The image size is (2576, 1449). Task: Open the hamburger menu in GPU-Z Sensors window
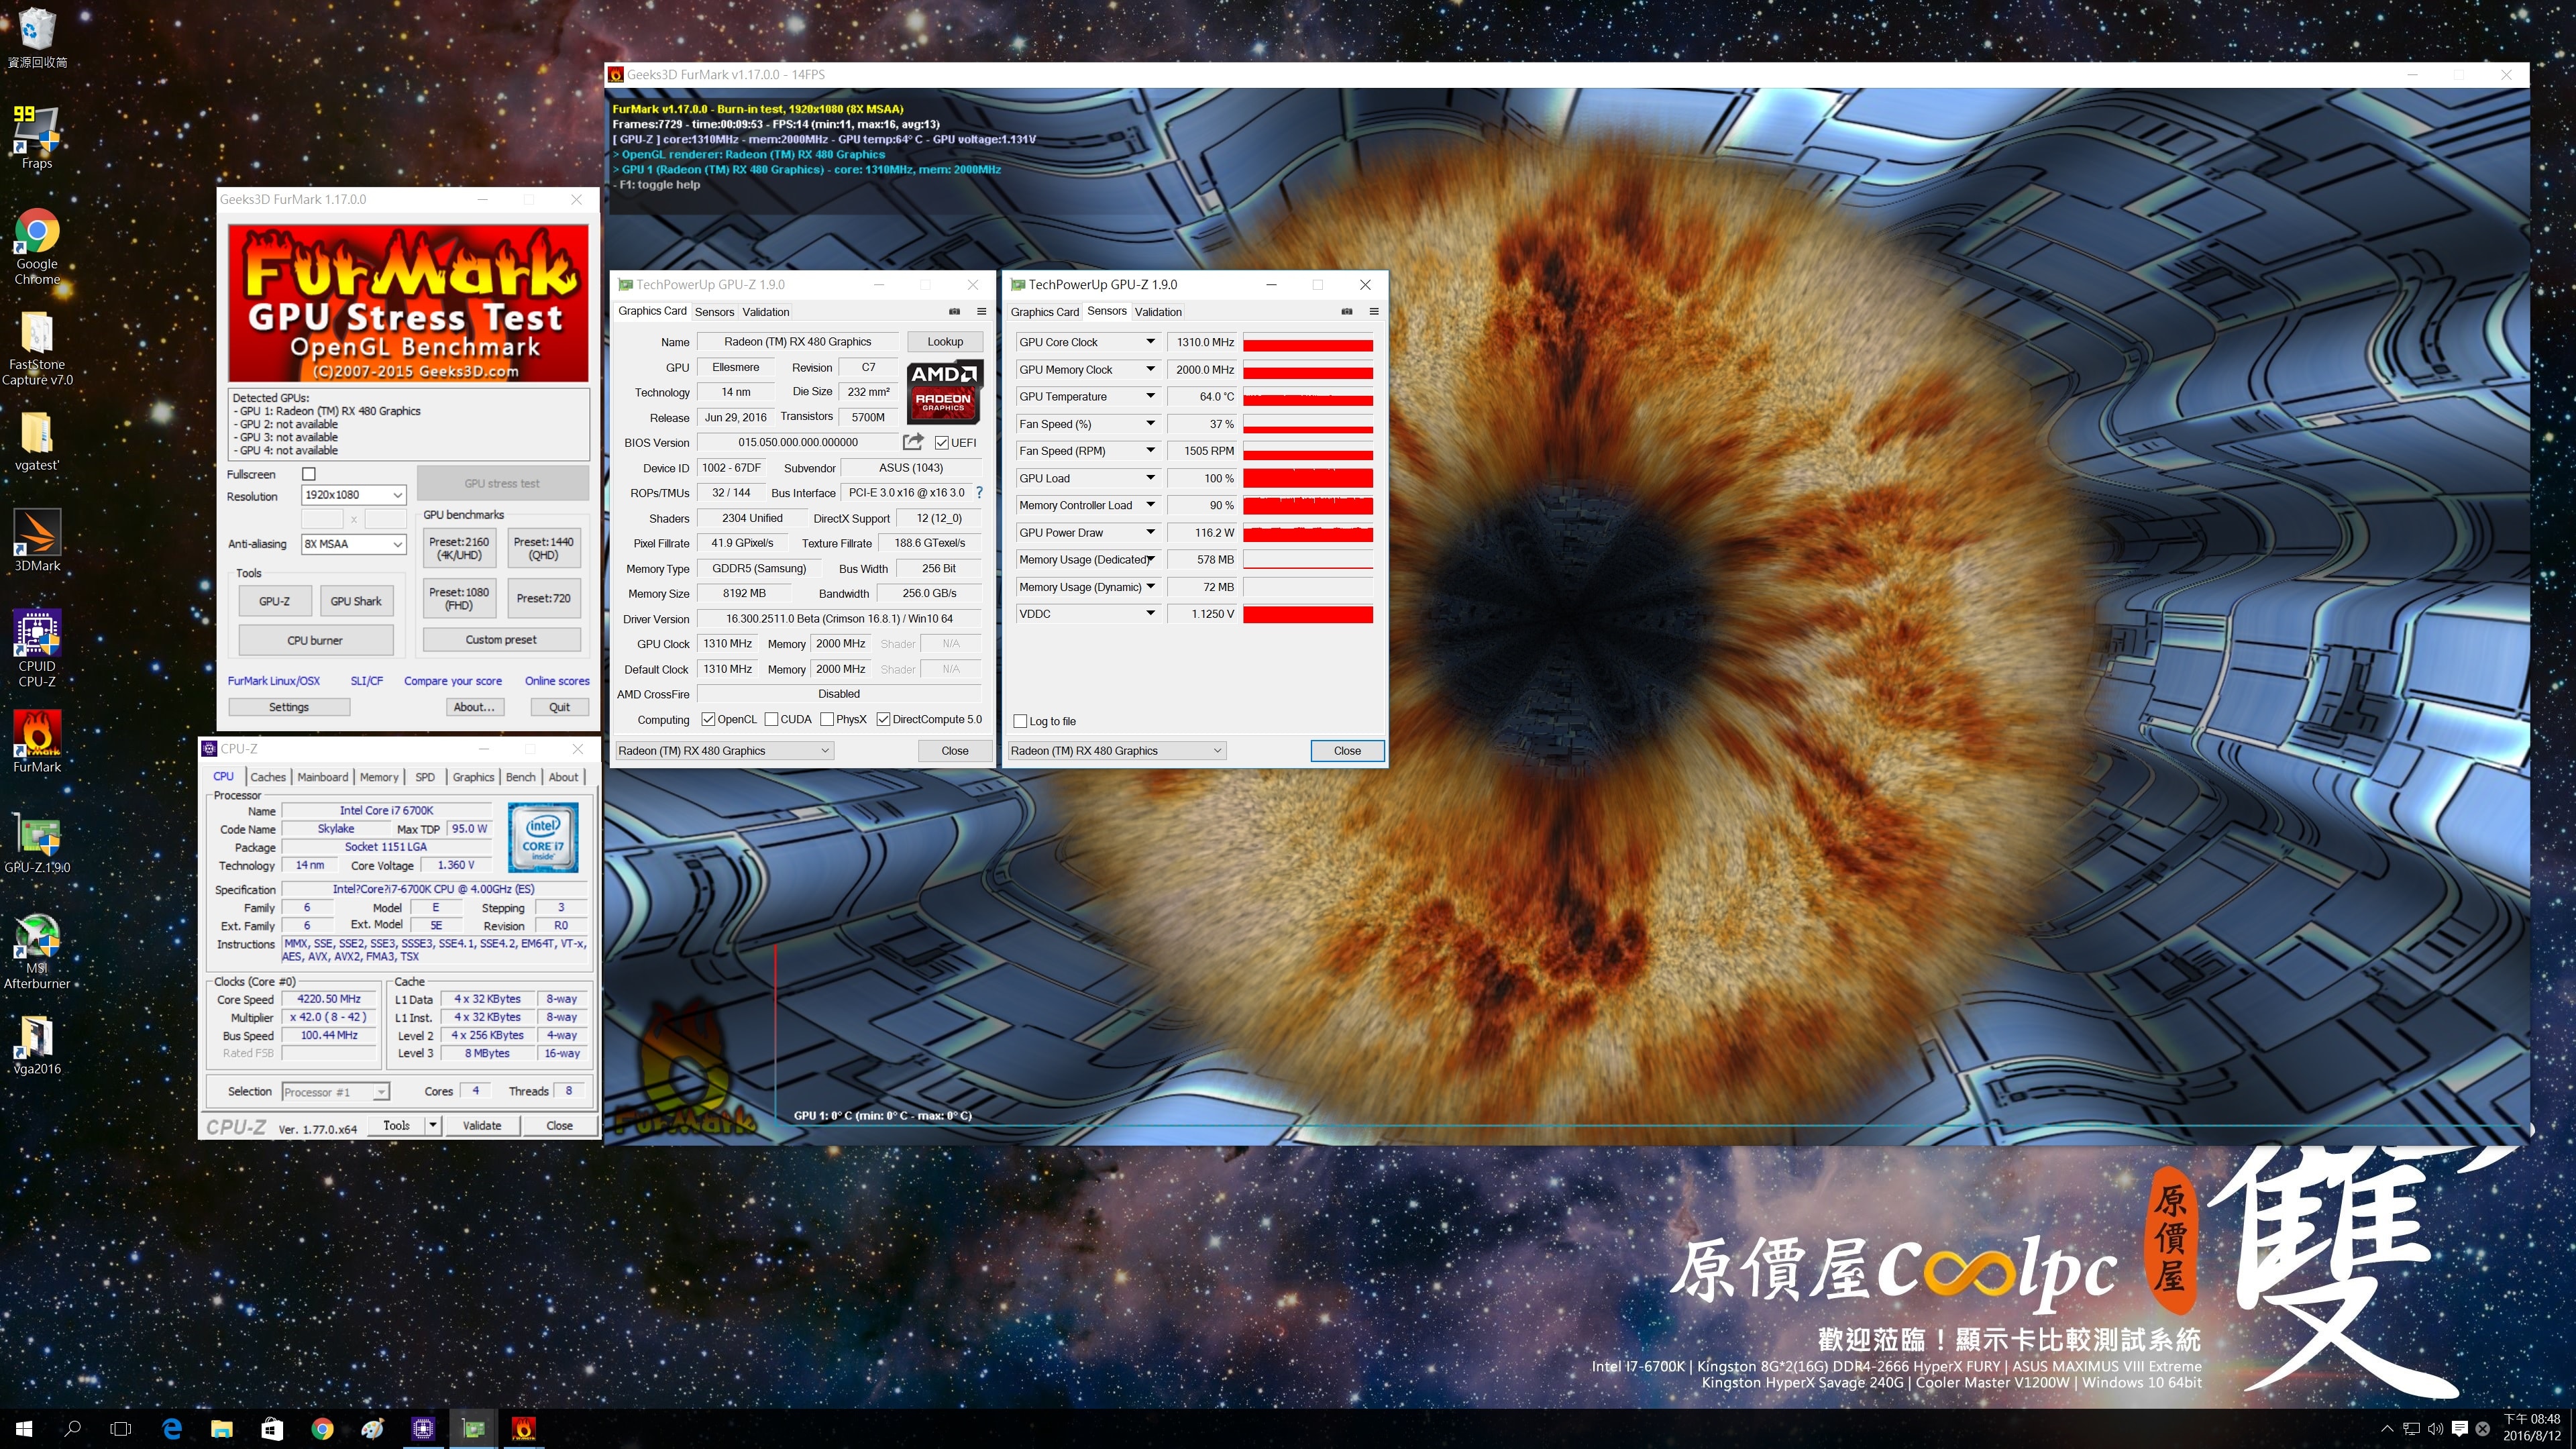point(1374,312)
